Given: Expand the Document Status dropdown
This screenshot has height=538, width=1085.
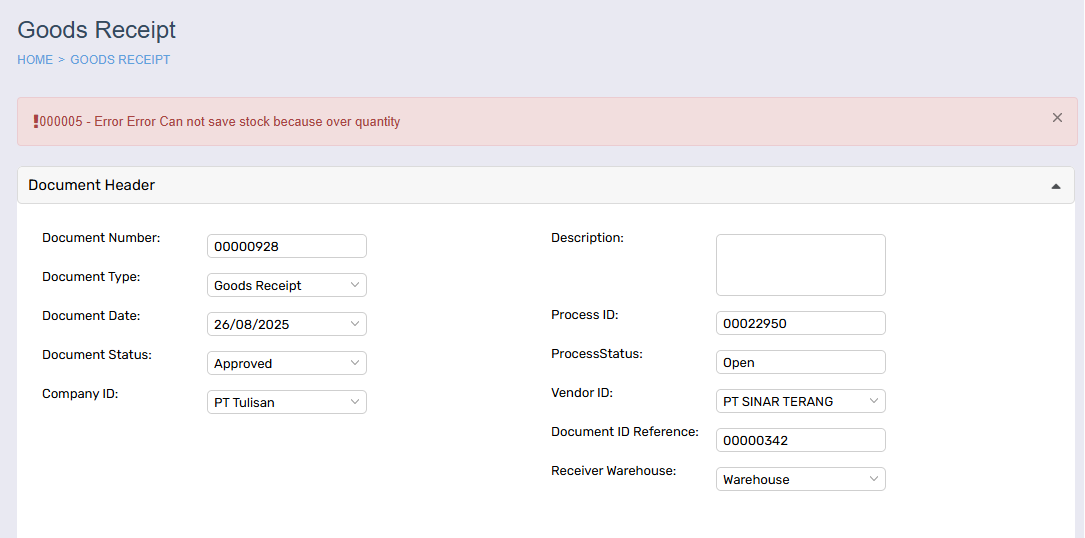Looking at the screenshot, I should point(286,364).
